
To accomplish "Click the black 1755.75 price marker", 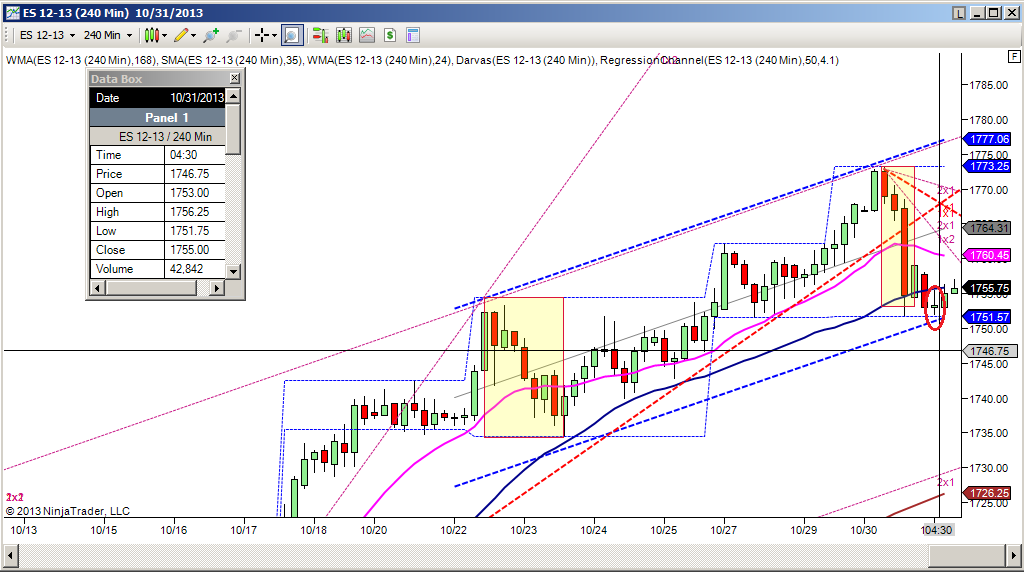I will (x=987, y=288).
